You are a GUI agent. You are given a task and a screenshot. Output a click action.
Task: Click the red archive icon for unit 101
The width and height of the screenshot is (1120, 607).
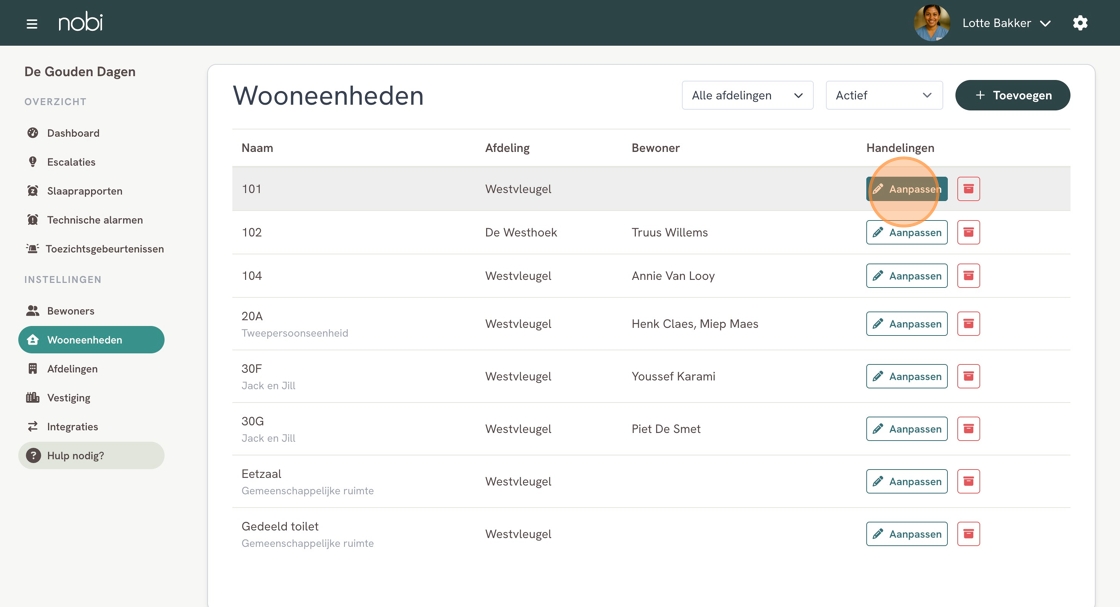[968, 189]
